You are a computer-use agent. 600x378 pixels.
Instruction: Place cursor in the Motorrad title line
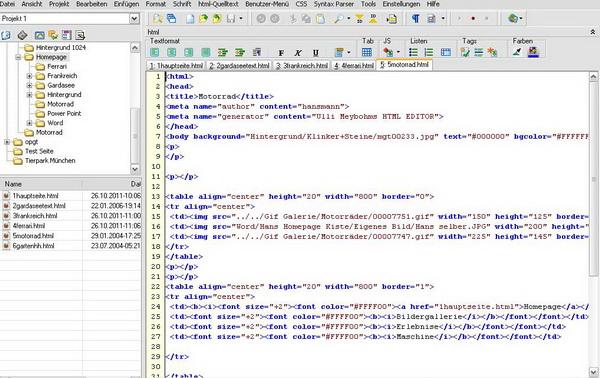(220, 96)
